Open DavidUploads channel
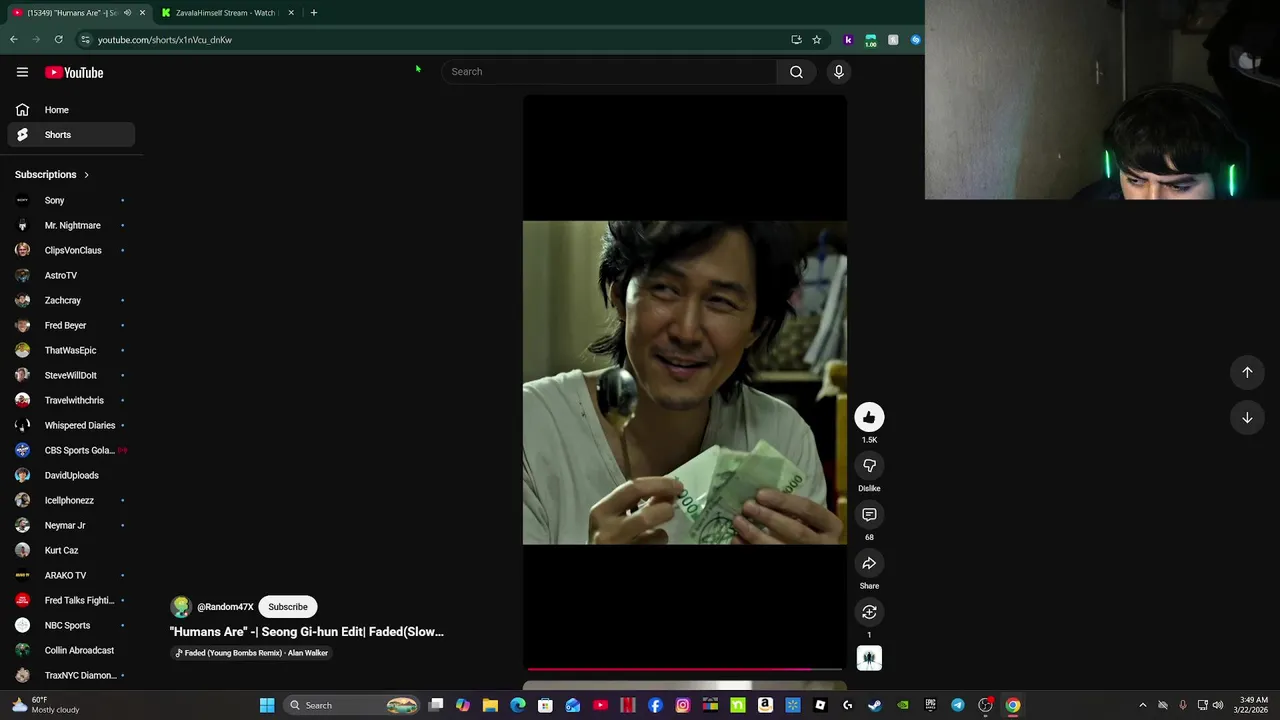This screenshot has width=1280, height=720. 71,475
